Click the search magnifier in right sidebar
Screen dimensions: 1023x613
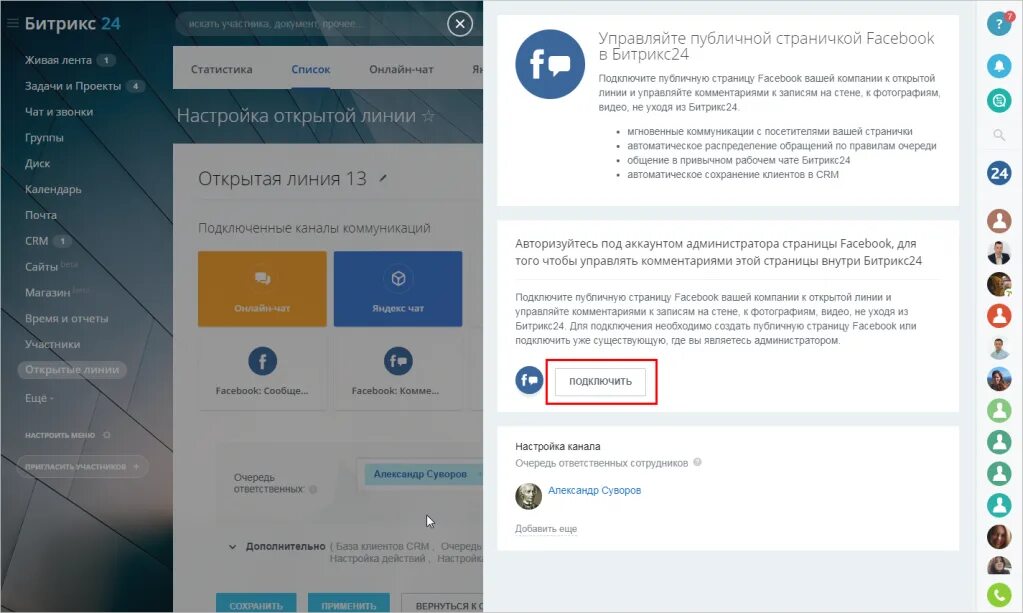point(999,135)
